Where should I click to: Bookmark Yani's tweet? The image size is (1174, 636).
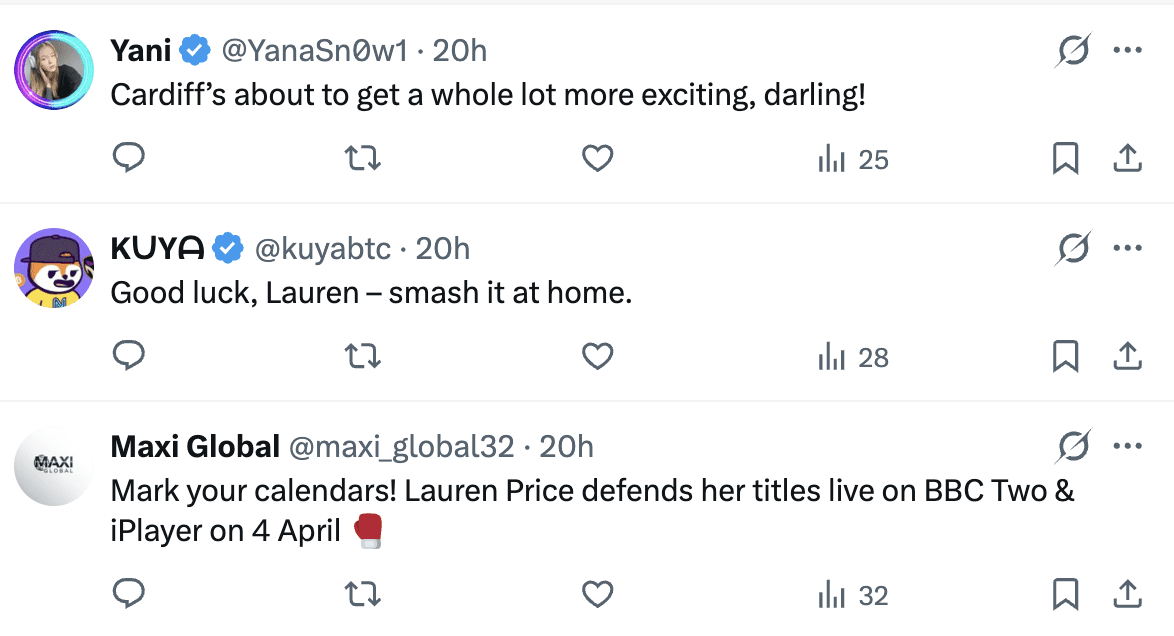coord(1066,158)
